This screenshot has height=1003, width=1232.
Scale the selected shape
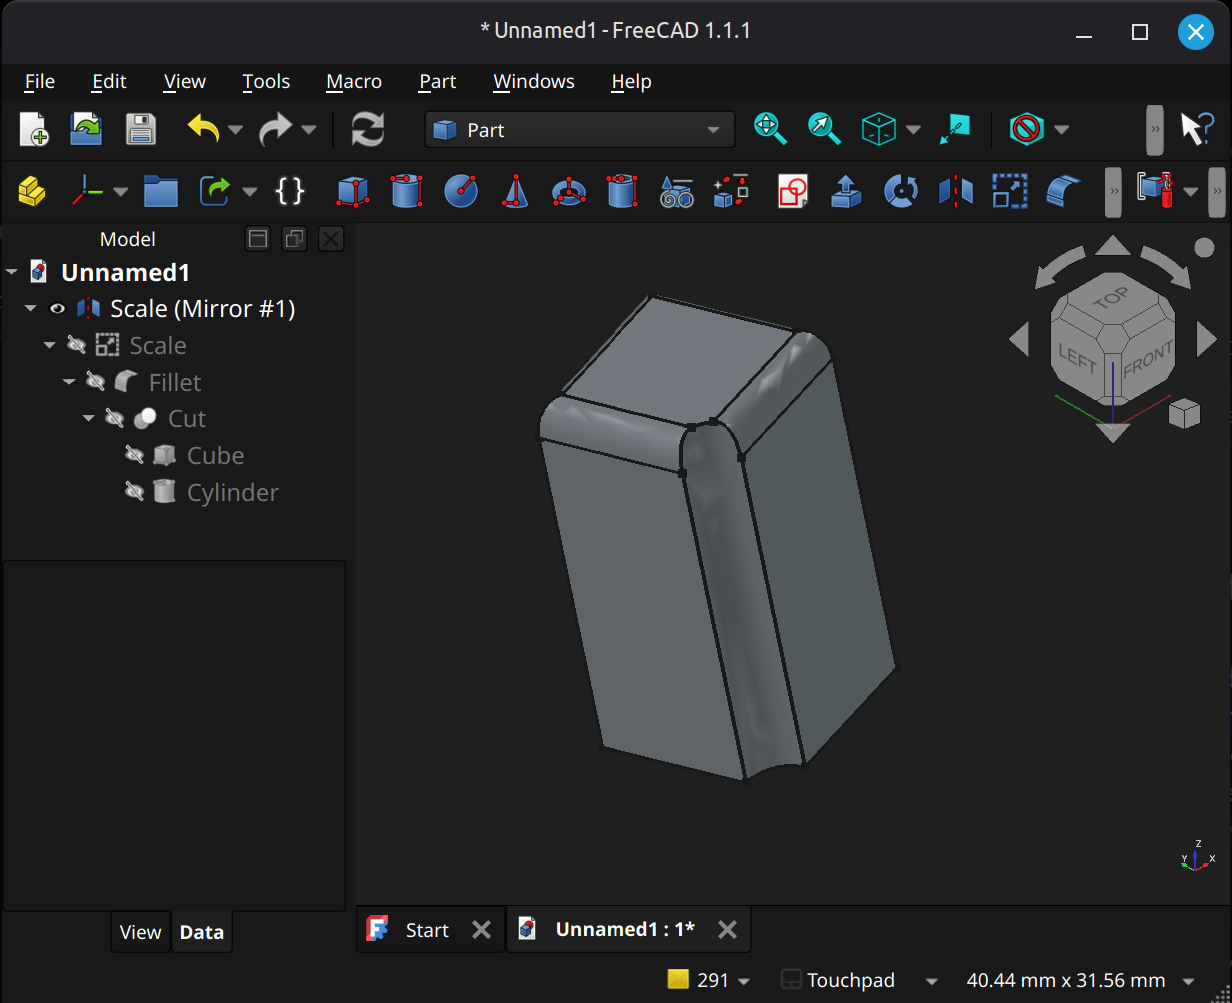click(x=1009, y=190)
